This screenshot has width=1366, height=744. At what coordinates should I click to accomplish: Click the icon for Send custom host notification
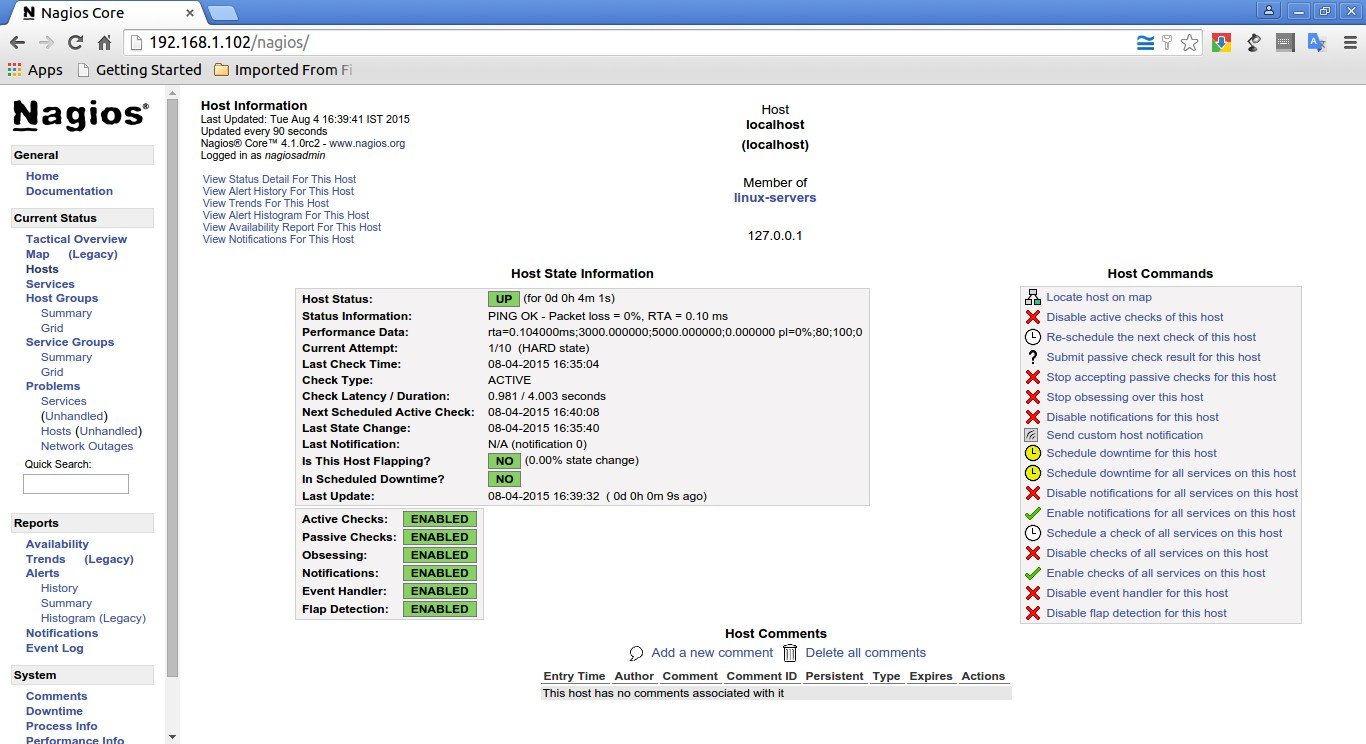point(1033,435)
